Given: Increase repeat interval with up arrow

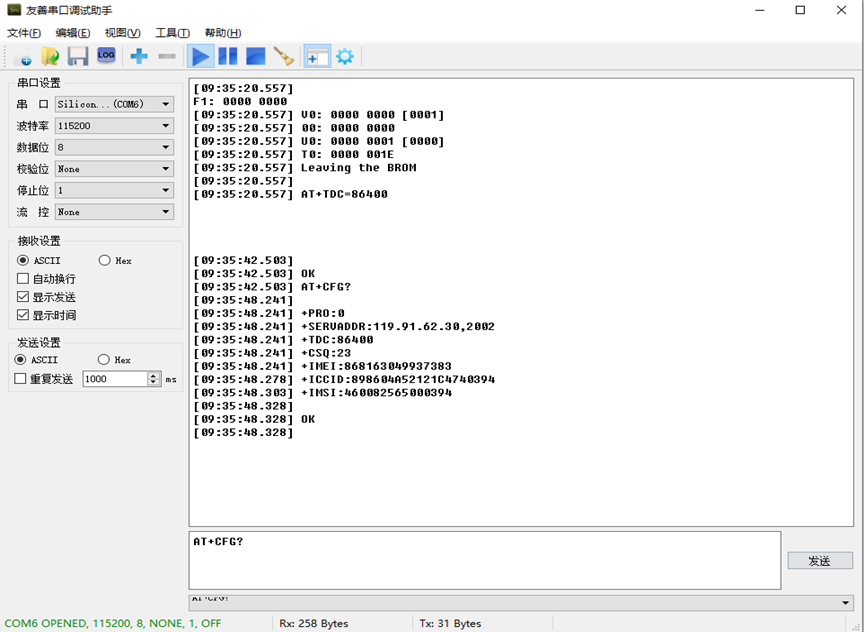Looking at the screenshot, I should tap(154, 375).
